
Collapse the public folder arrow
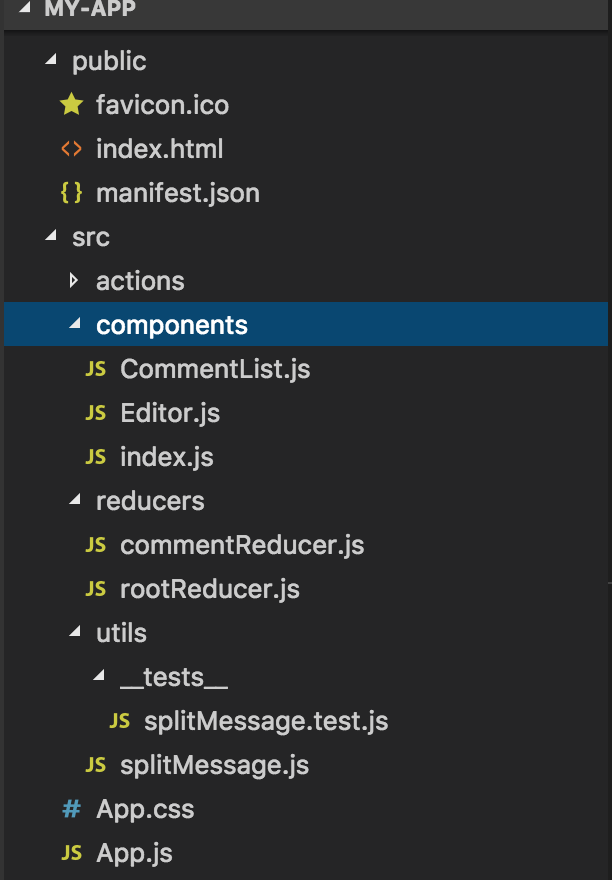tap(50, 61)
